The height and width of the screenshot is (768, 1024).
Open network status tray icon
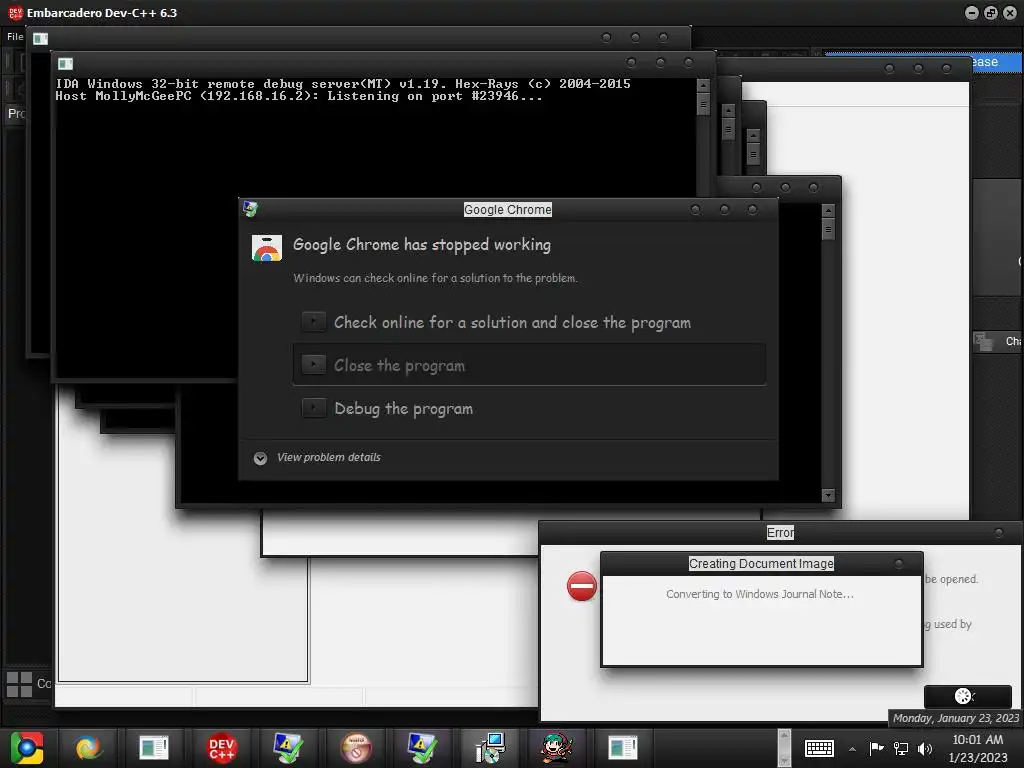901,748
